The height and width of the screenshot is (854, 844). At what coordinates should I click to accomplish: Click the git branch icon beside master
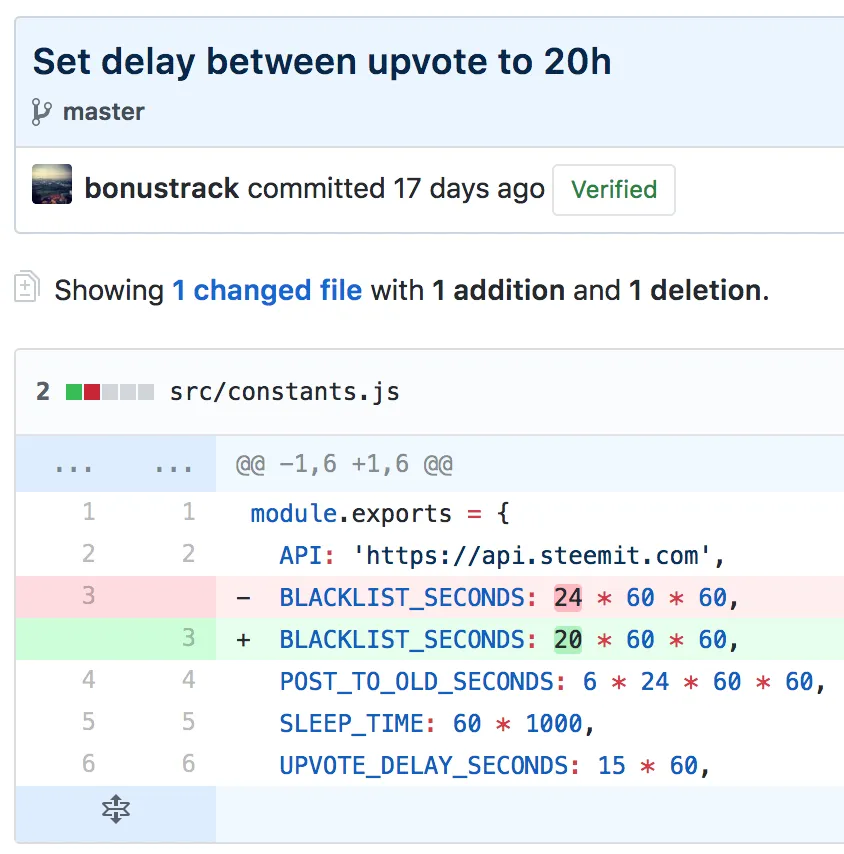tap(41, 111)
